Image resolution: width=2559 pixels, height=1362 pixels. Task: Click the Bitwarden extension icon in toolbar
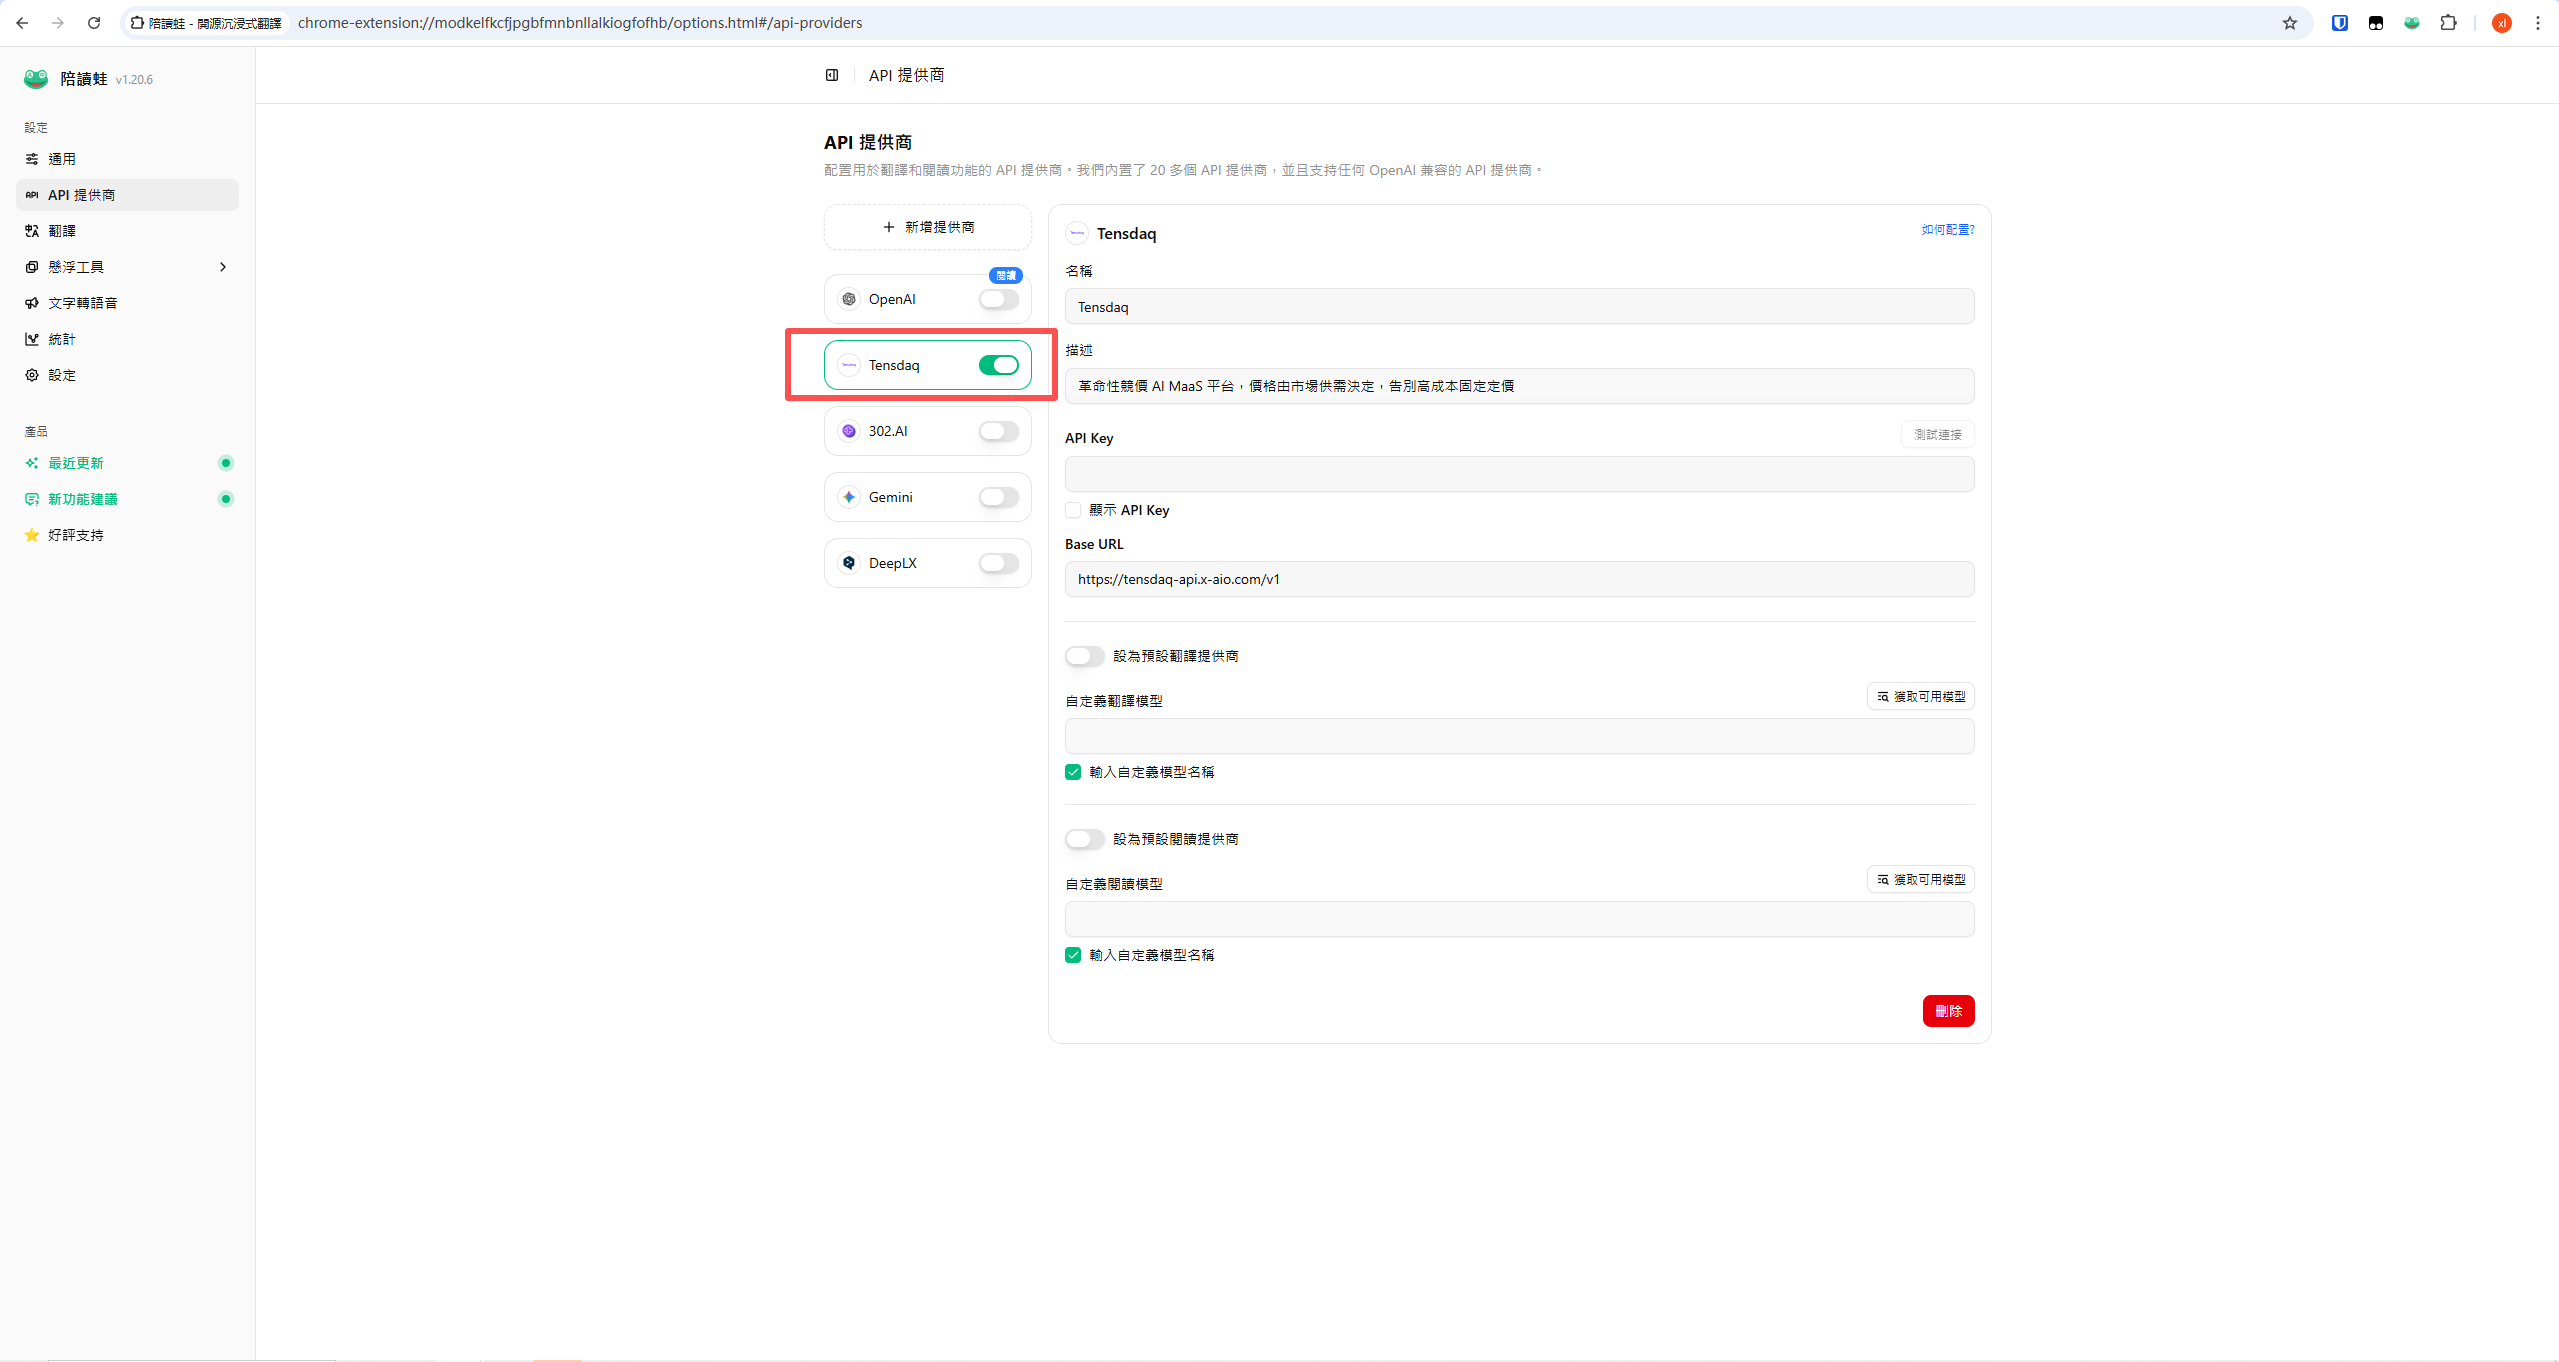(2339, 23)
